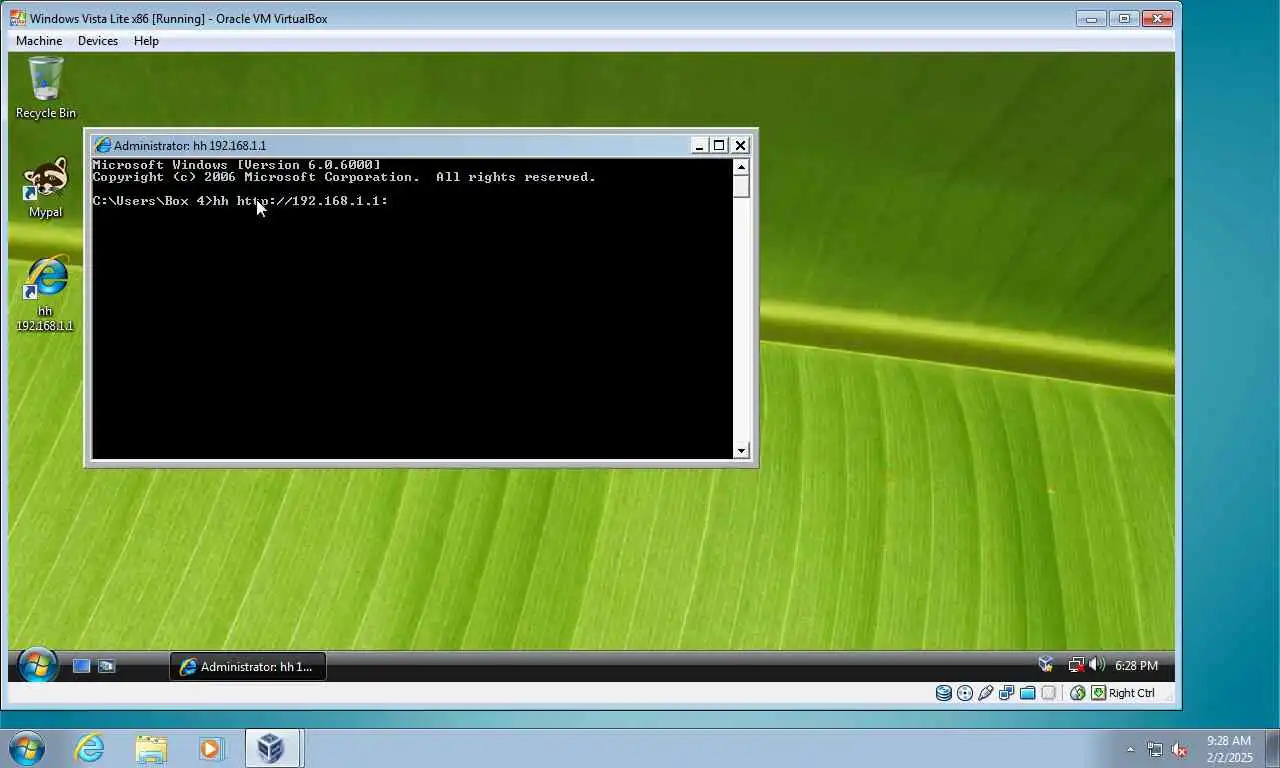Click the guest Switch Between Windows icon
Viewport: 1280px width, 768px height.
pyautogui.click(x=106, y=666)
